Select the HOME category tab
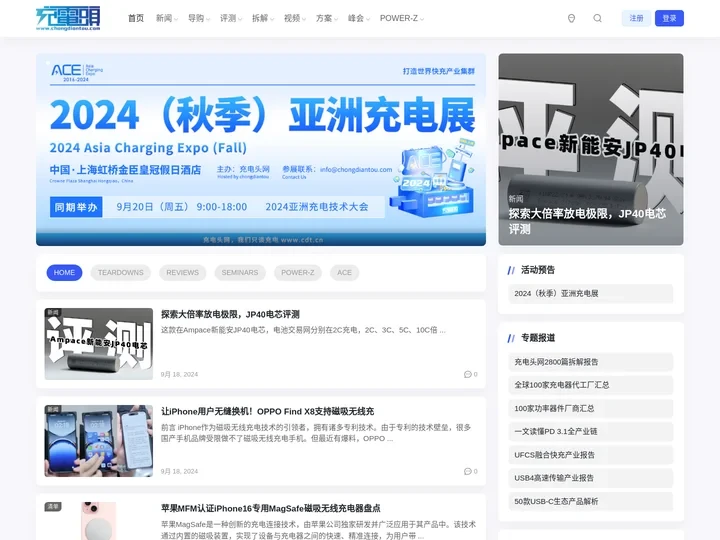The image size is (720, 540). [x=64, y=273]
